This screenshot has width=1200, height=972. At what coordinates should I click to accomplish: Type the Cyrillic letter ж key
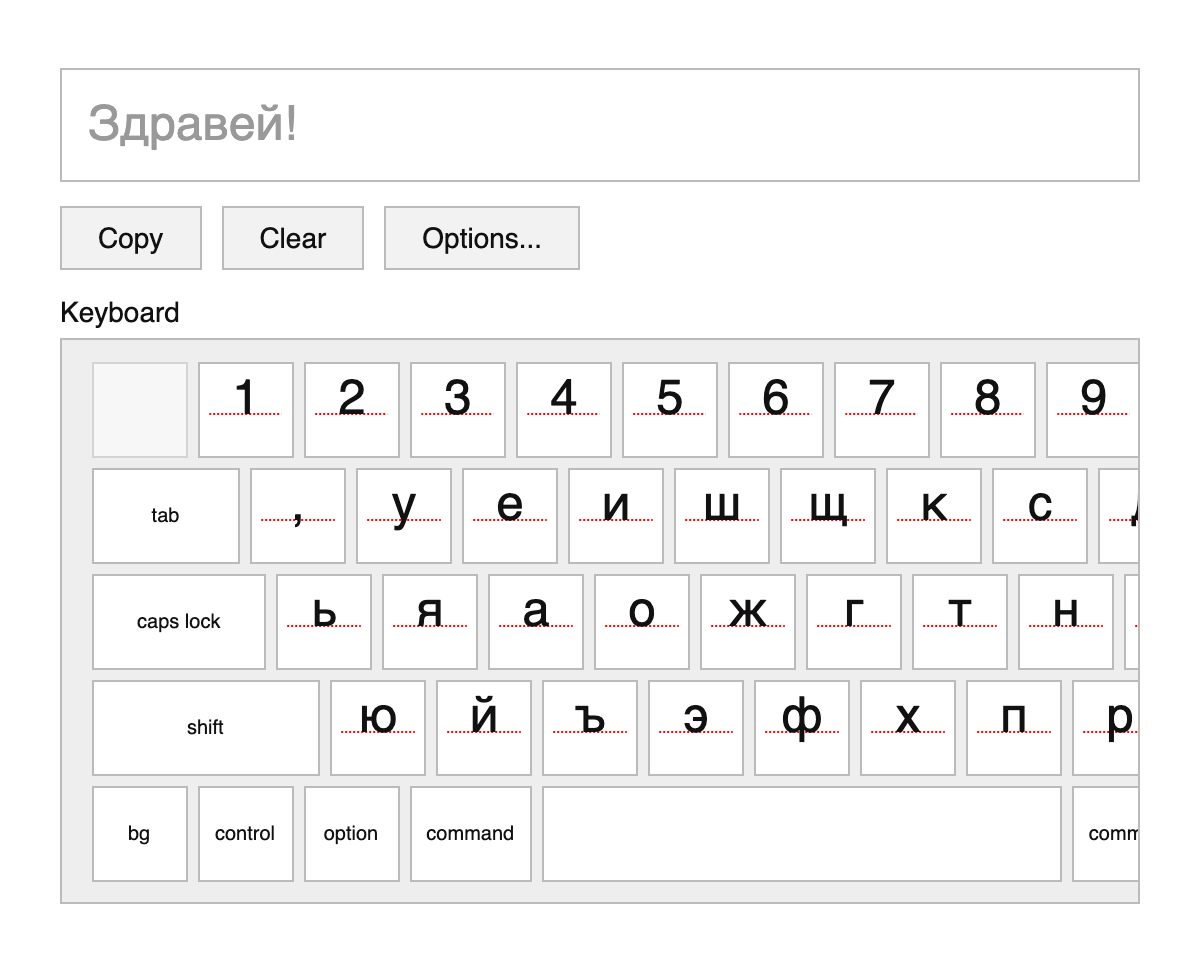coord(747,621)
